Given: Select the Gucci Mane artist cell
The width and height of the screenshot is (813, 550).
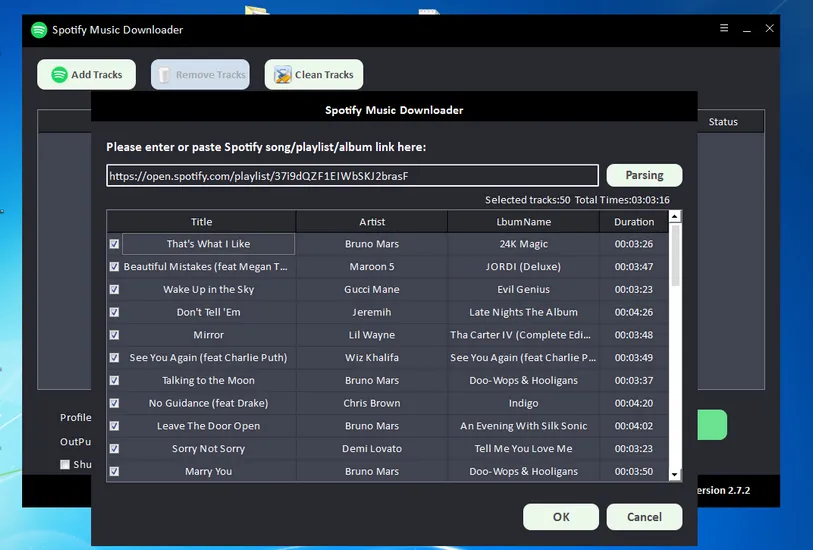Looking at the screenshot, I should [x=372, y=289].
